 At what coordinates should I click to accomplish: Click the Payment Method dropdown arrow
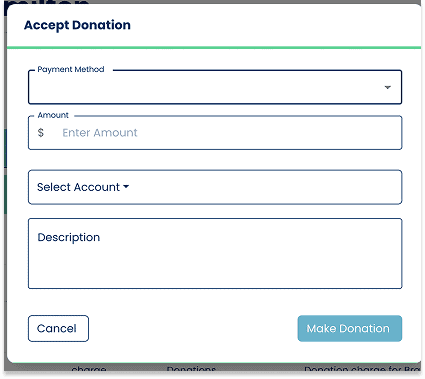click(x=387, y=87)
